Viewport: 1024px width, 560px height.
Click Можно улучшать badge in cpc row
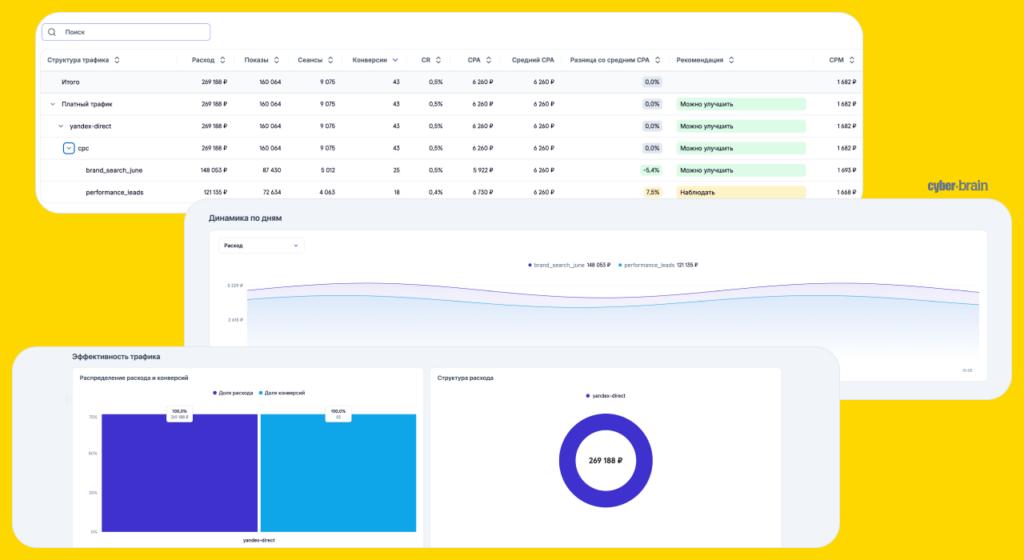pyautogui.click(x=741, y=148)
